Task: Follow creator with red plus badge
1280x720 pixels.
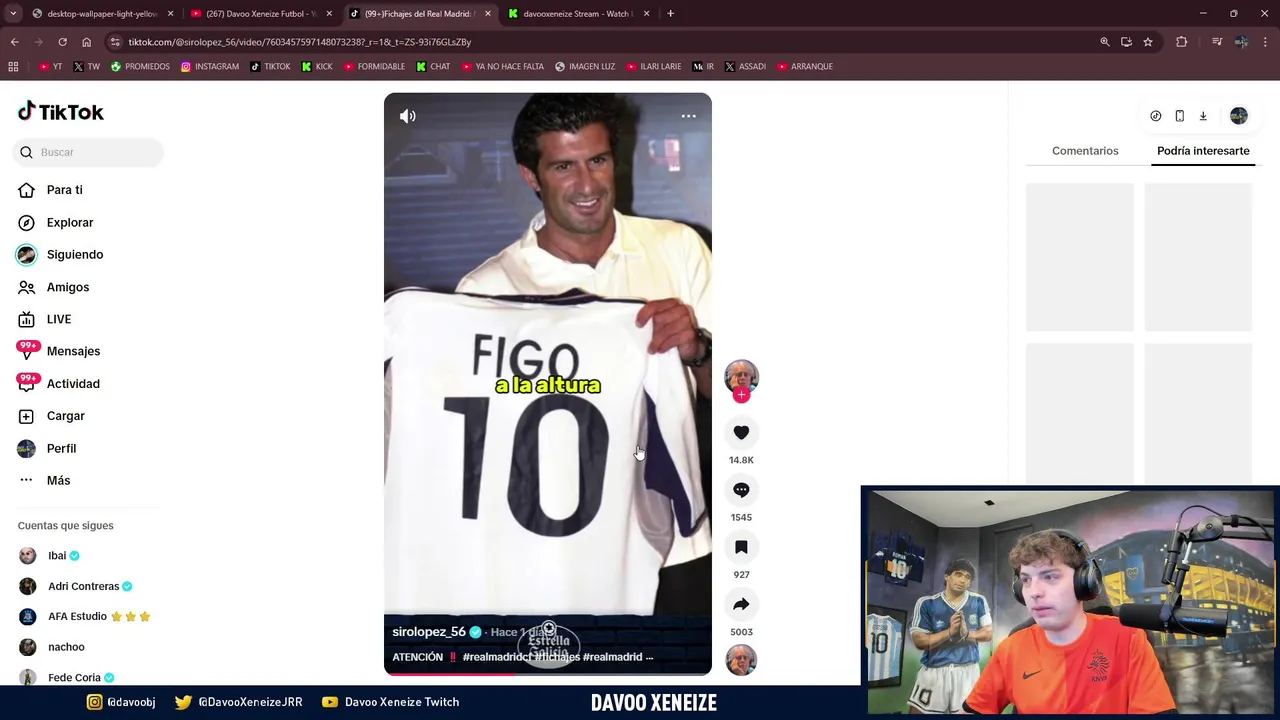Action: pyautogui.click(x=741, y=395)
